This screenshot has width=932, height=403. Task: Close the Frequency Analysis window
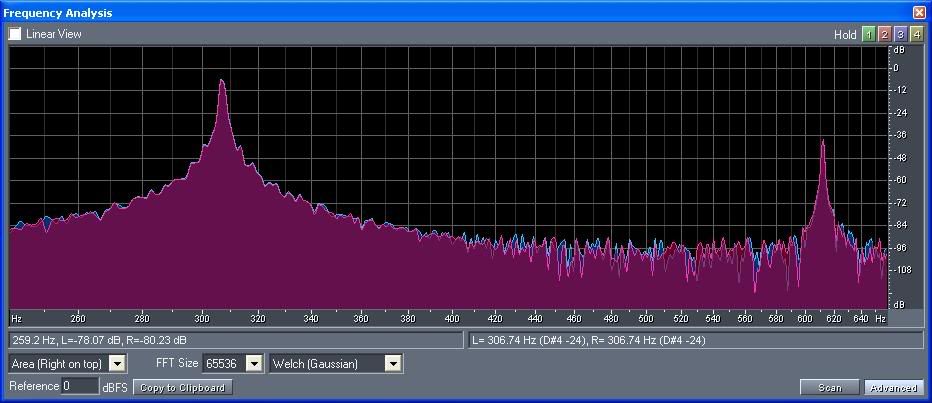(x=919, y=12)
